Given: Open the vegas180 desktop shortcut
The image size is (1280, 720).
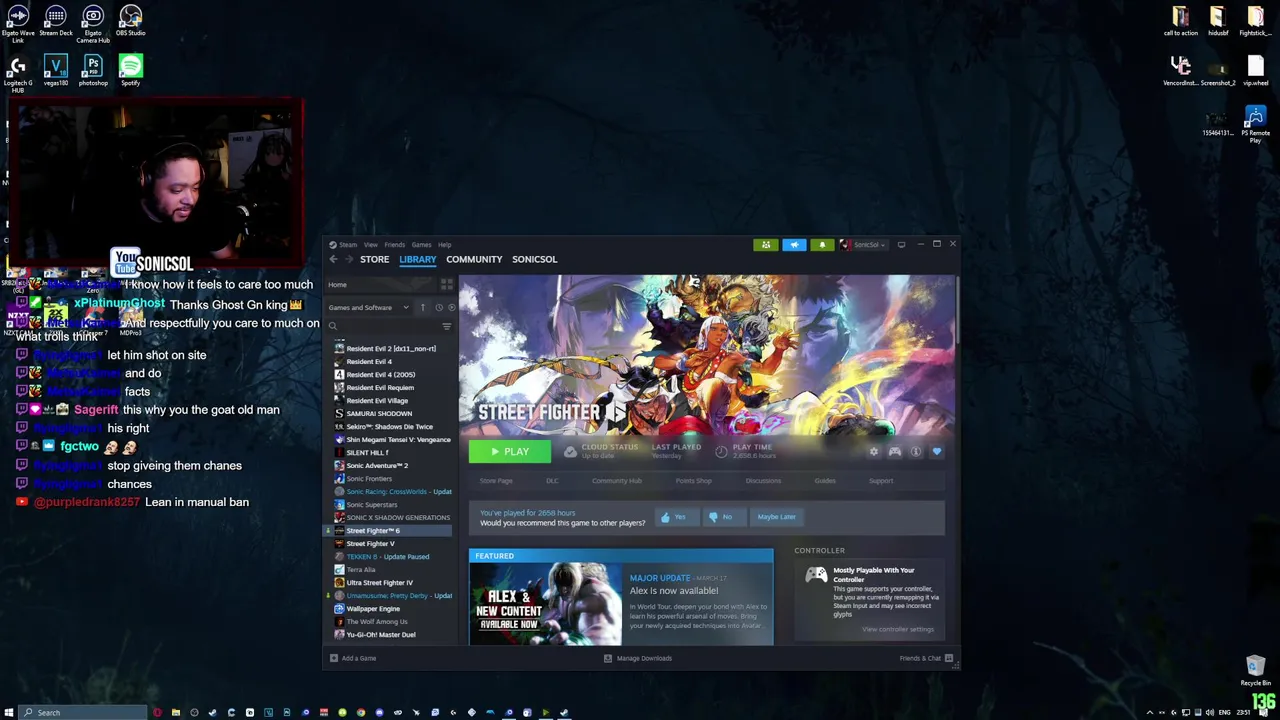Looking at the screenshot, I should [56, 70].
